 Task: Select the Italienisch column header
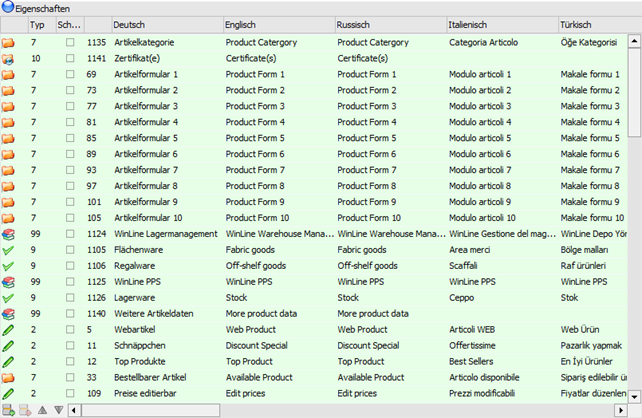[500, 23]
